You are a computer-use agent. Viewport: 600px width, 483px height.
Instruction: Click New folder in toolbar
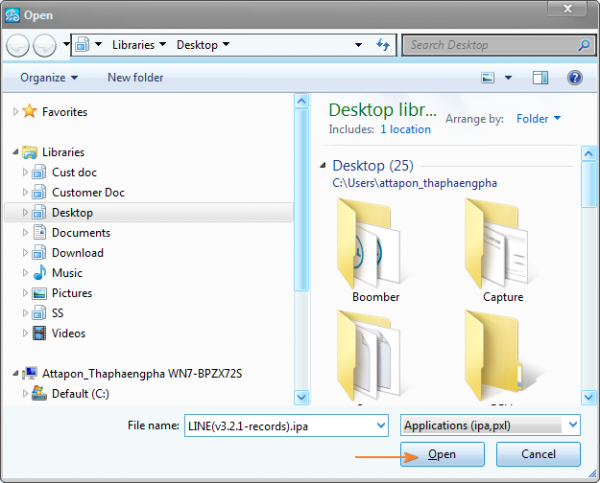point(135,77)
